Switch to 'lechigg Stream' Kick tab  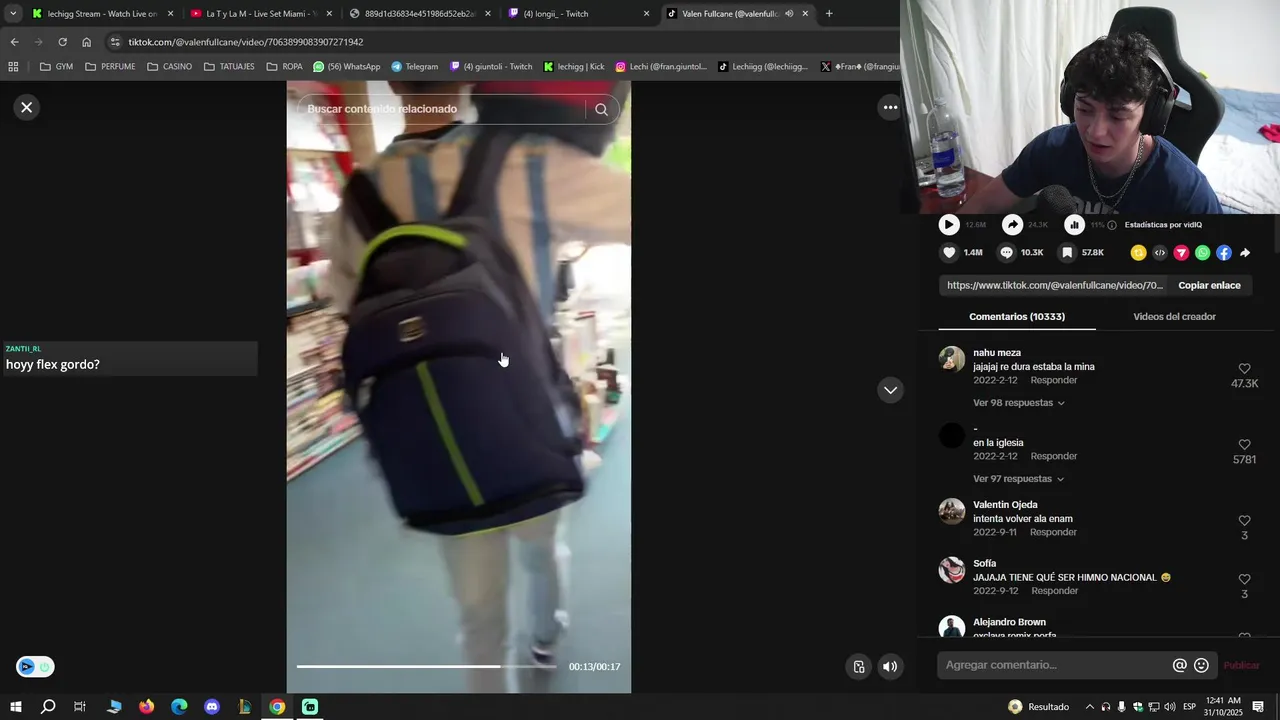103,14
